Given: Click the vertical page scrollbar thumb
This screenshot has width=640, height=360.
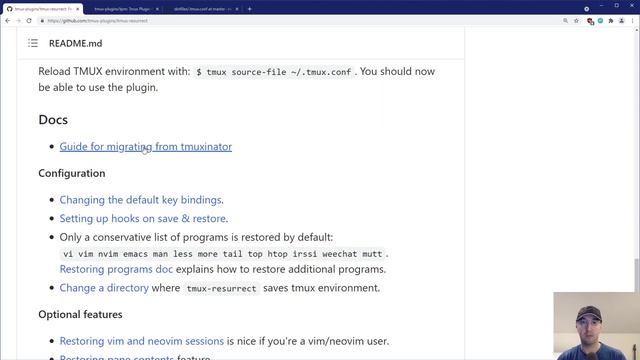Looking at the screenshot, I should point(637,275).
